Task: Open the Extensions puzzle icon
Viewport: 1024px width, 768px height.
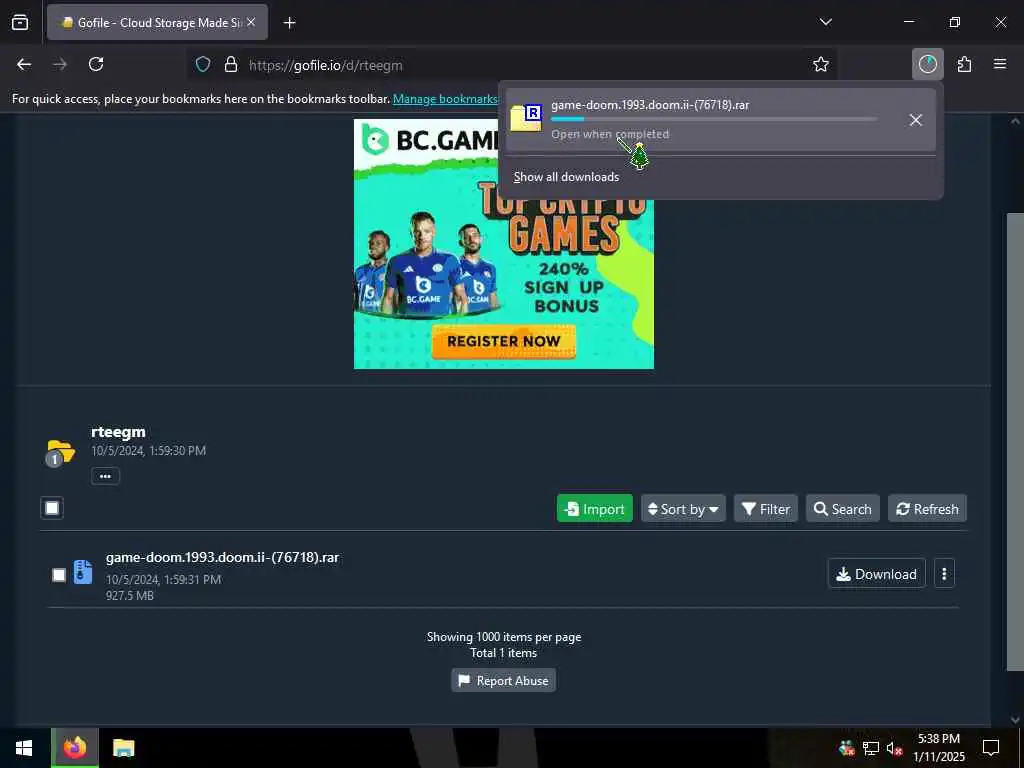Action: [965, 64]
